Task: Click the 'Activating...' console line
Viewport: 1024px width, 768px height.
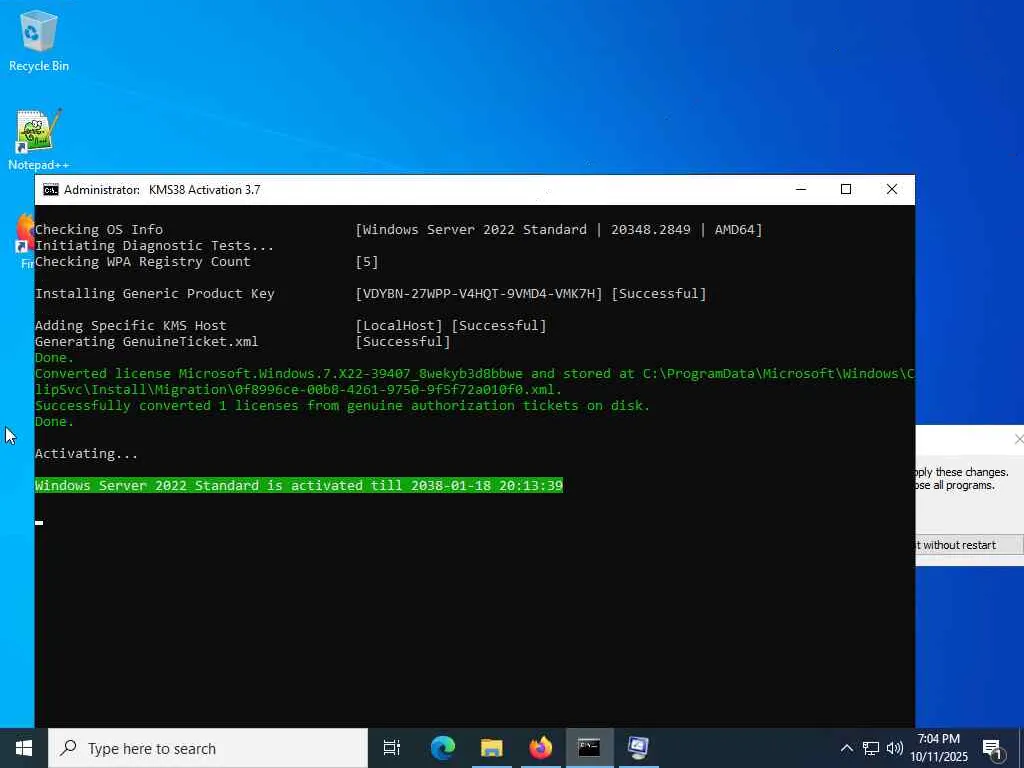Action: (86, 453)
